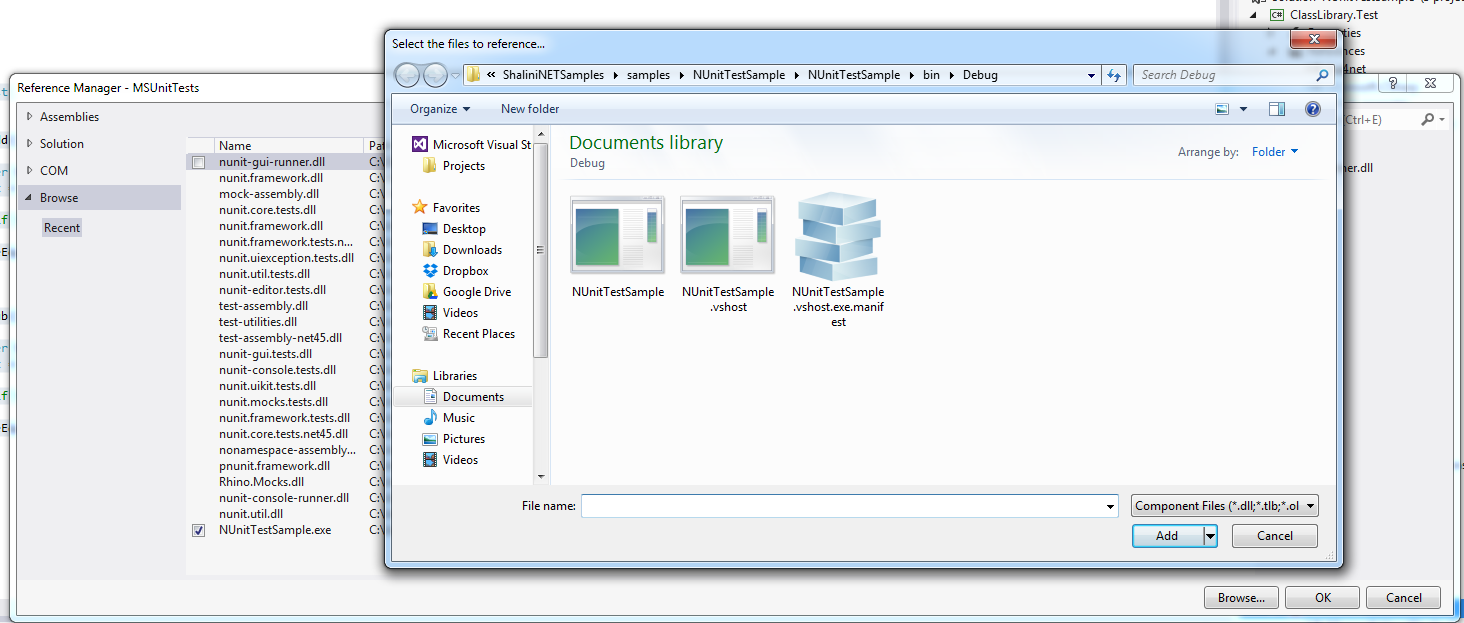
Task: Click the refresh button beside the address bar
Action: click(1114, 74)
